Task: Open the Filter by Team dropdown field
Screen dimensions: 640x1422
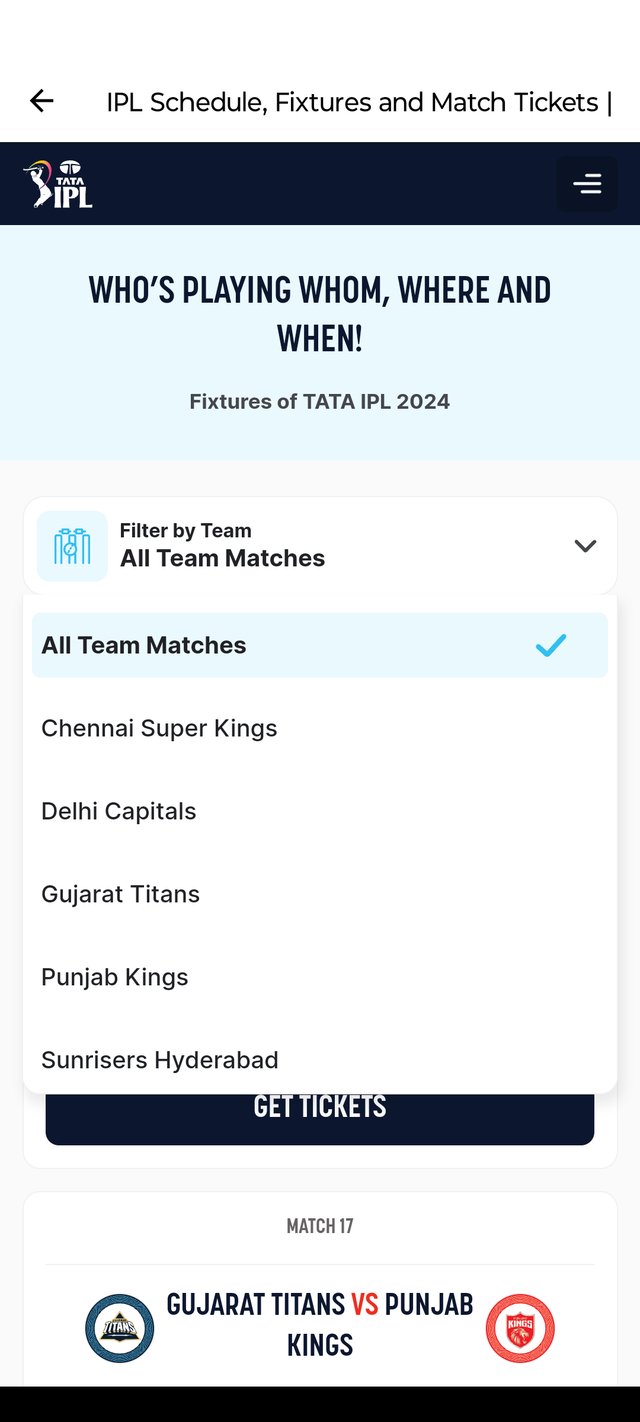Action: pyautogui.click(x=320, y=546)
